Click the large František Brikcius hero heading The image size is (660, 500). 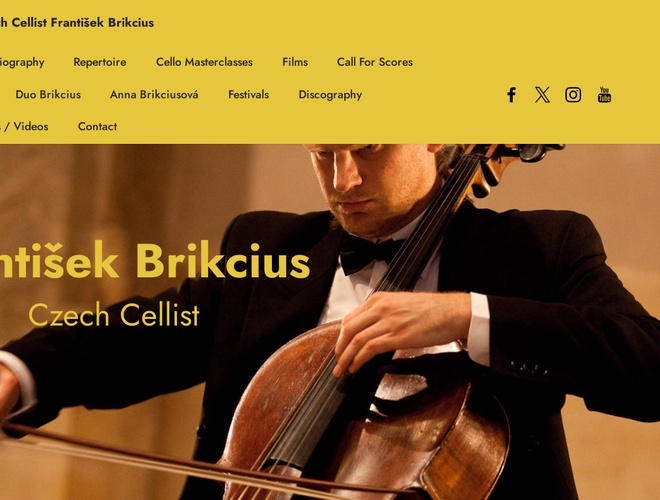tap(155, 261)
